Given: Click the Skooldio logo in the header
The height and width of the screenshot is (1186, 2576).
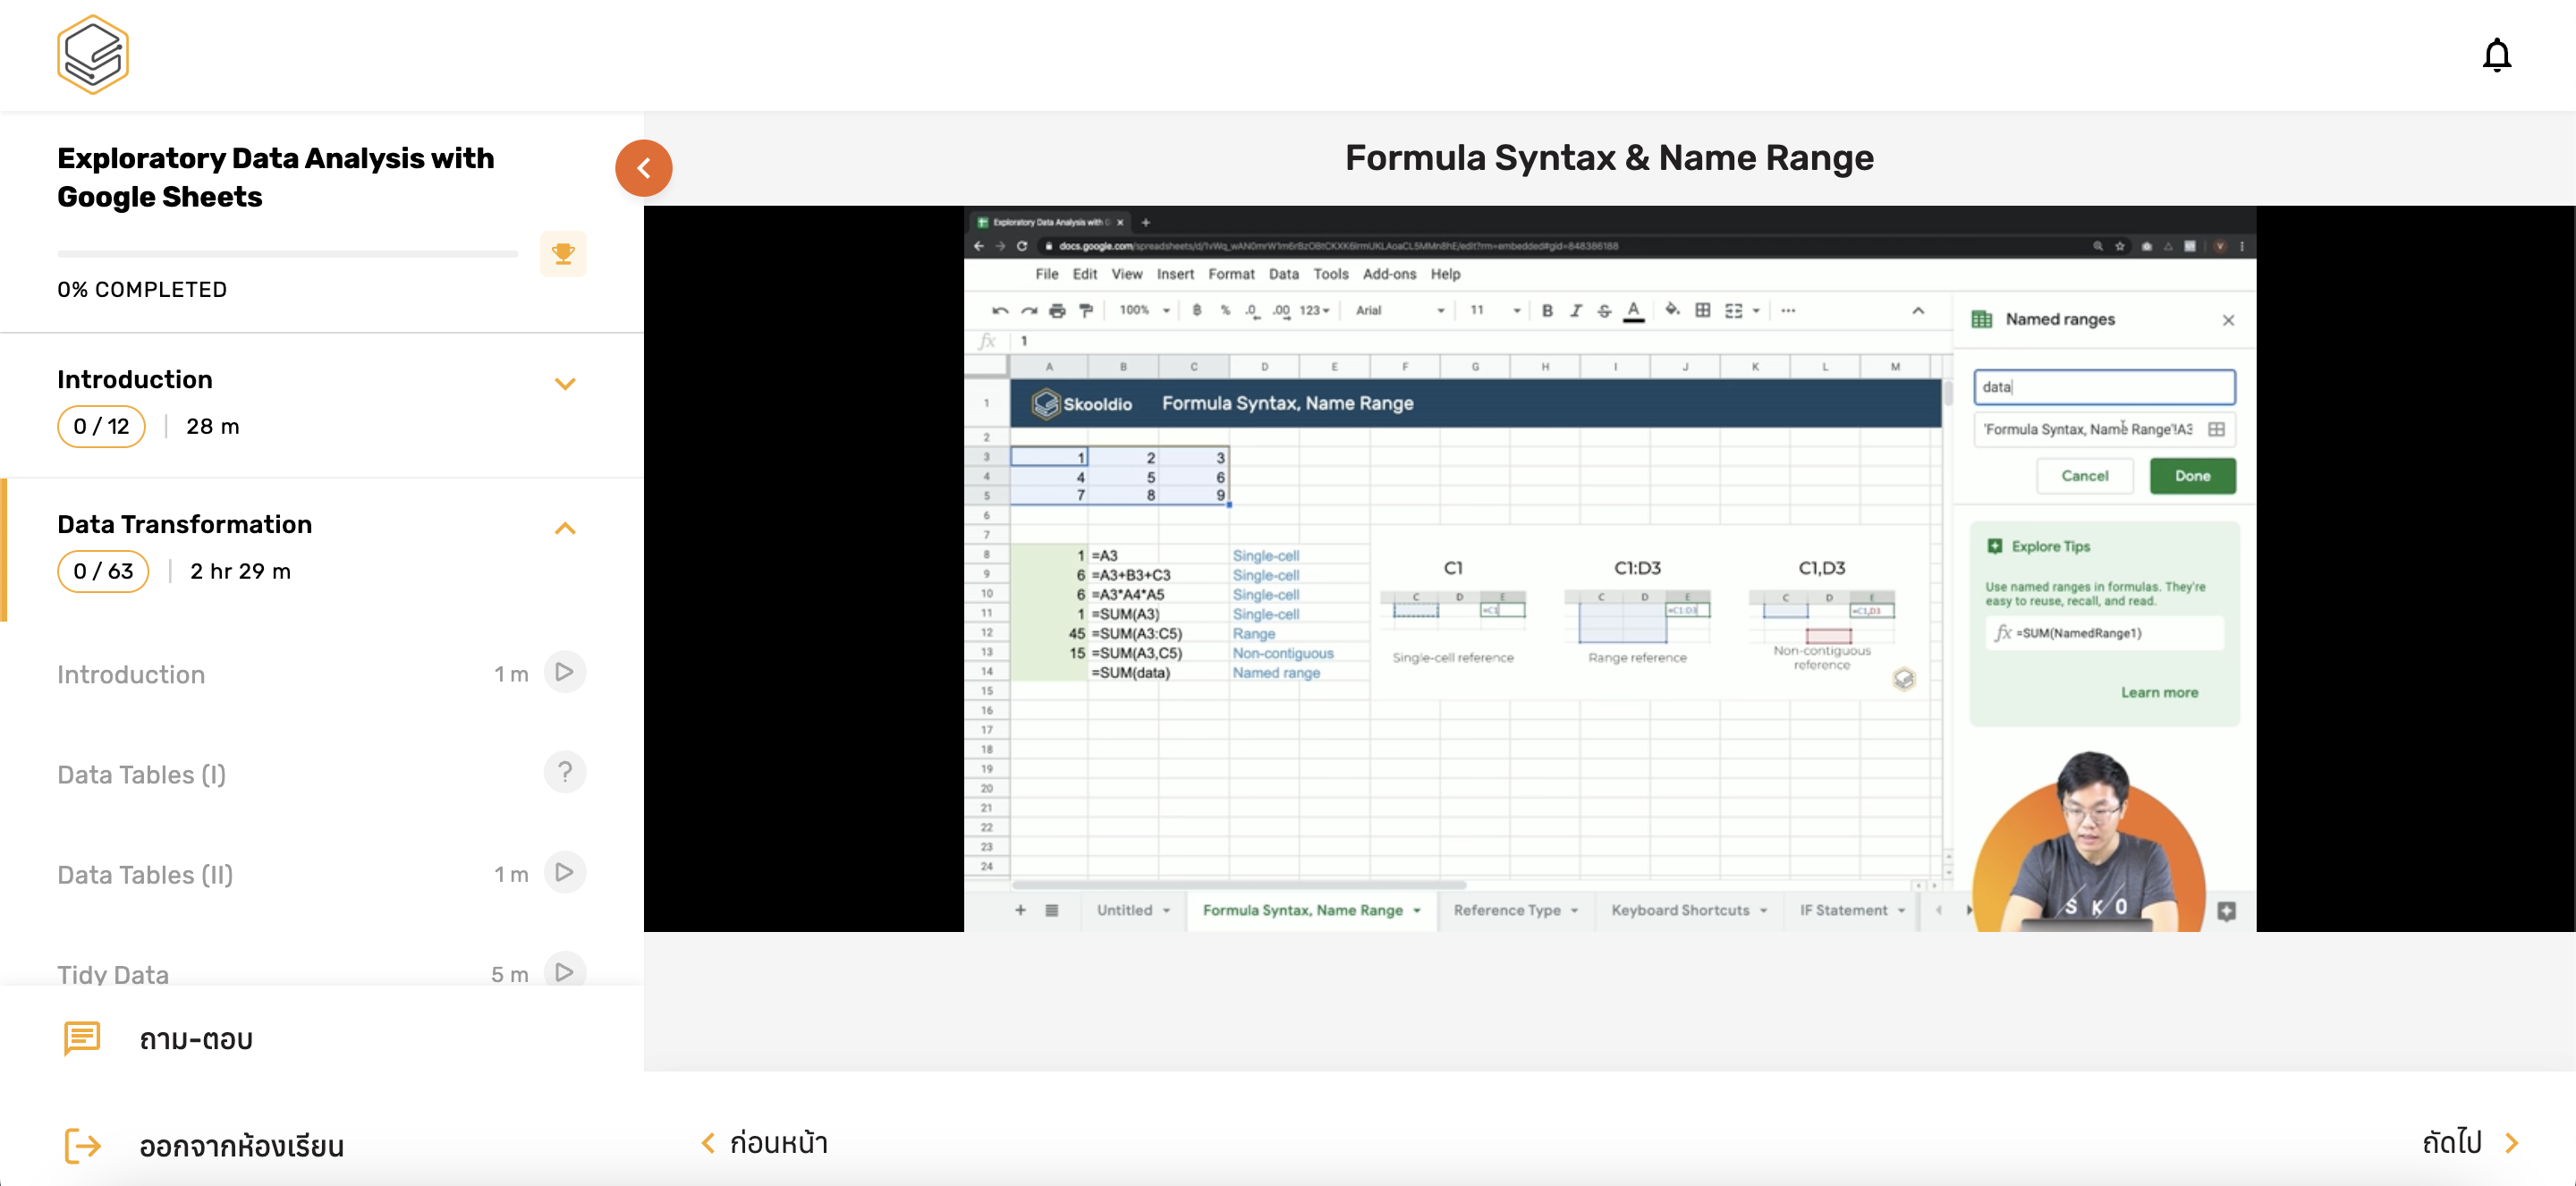Looking at the screenshot, I should point(92,55).
